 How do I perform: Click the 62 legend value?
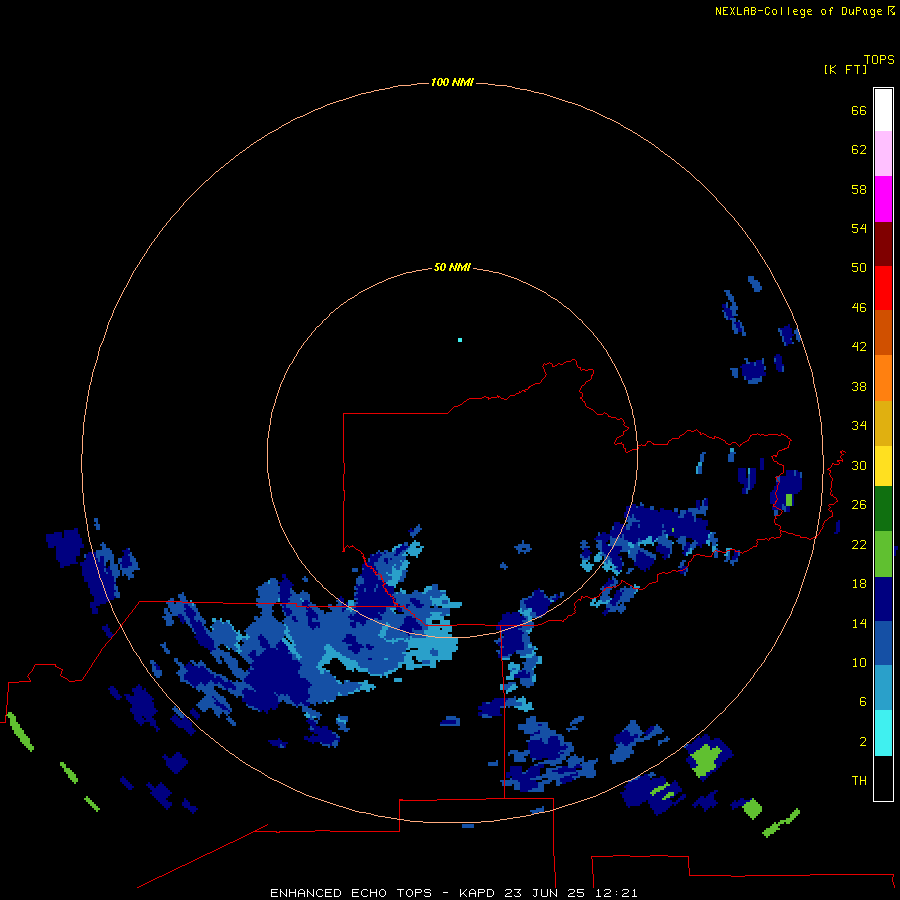[859, 150]
